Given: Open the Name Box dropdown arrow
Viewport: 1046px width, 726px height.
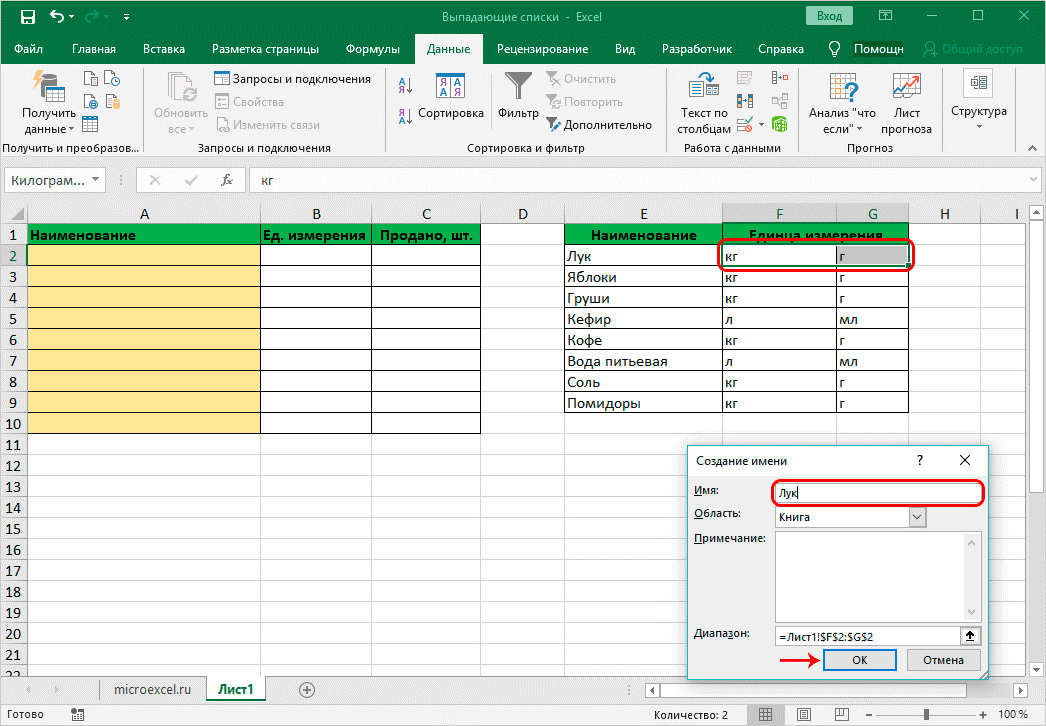Looking at the screenshot, I should click(96, 180).
